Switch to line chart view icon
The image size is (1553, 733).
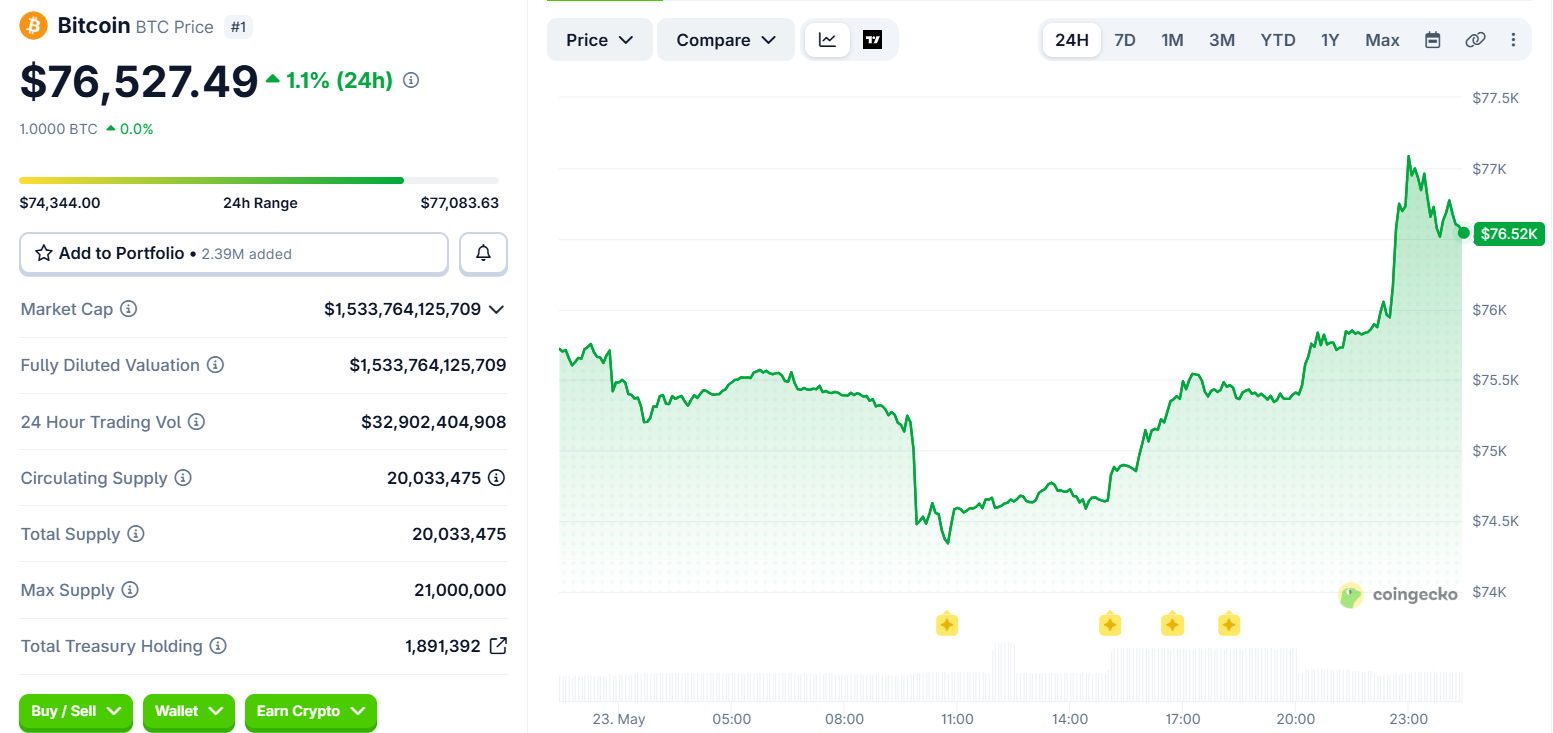pyautogui.click(x=827, y=40)
